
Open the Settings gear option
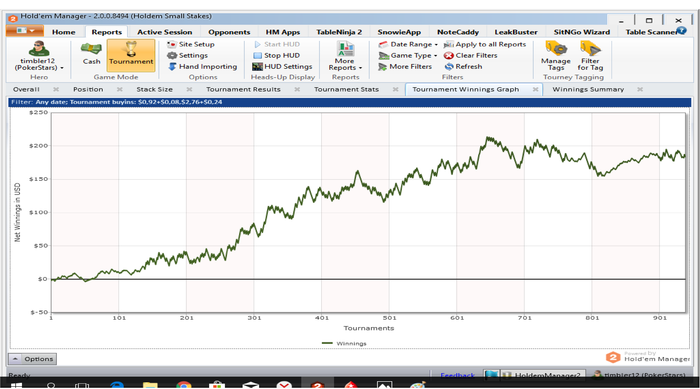[188, 55]
